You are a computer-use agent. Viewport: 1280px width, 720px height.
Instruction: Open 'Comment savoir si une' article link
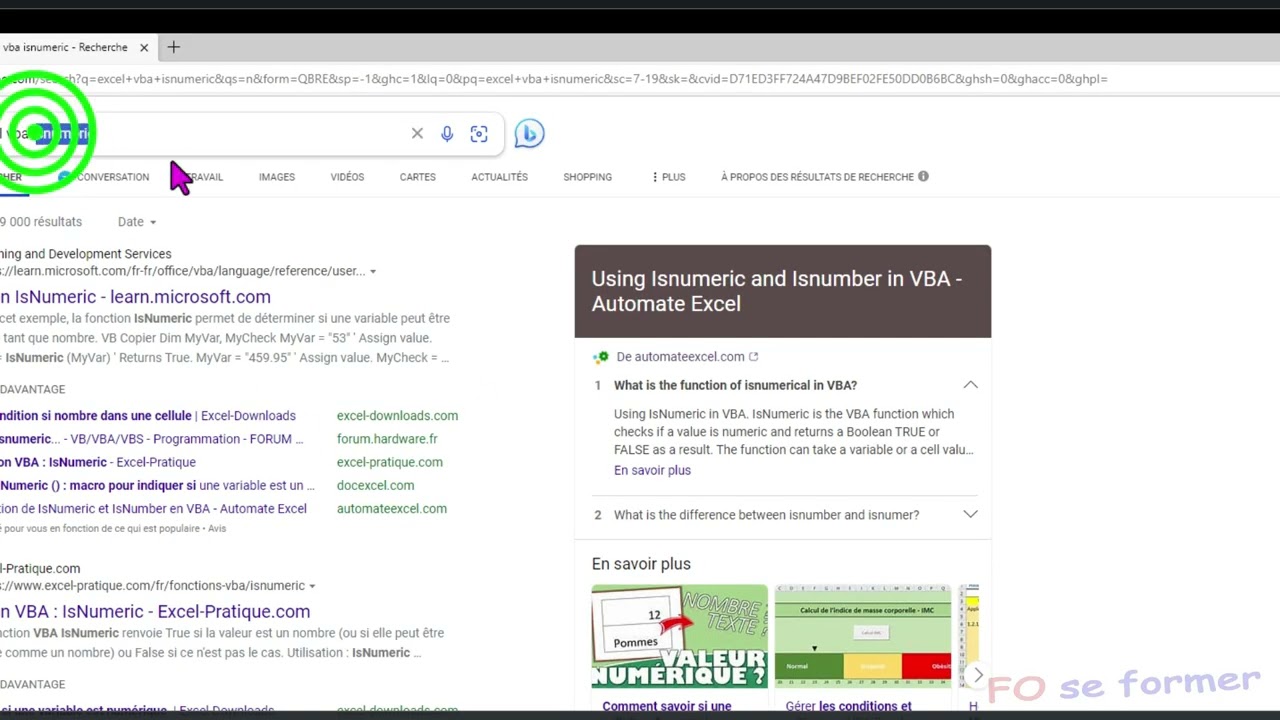(x=666, y=706)
